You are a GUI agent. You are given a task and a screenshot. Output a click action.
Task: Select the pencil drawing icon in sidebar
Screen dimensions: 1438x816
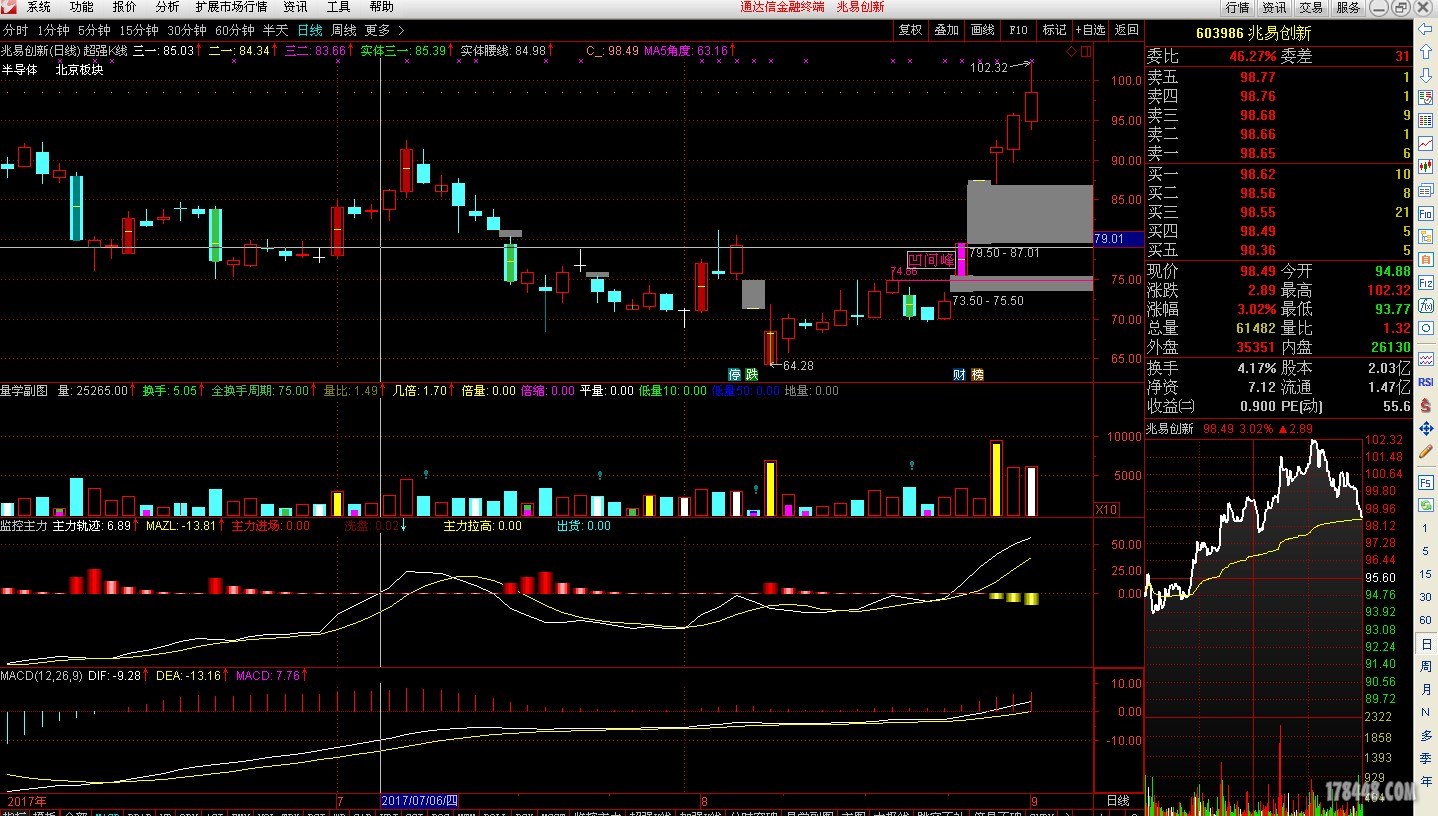coord(1425,450)
